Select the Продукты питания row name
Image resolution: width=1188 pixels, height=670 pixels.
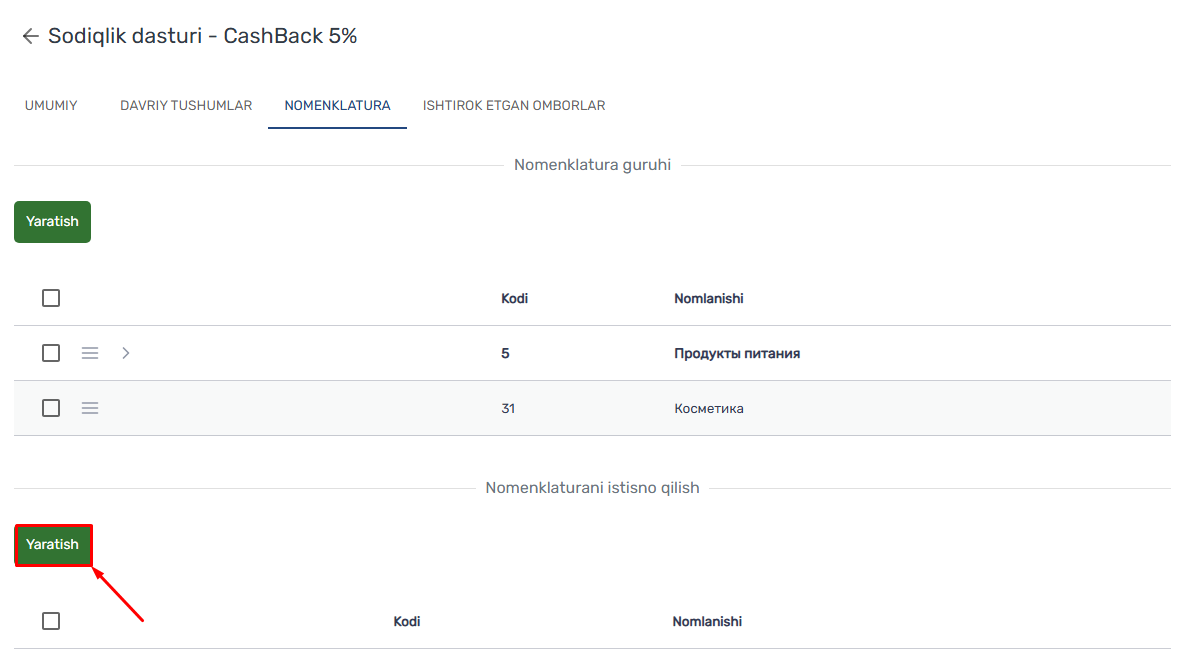pos(736,353)
